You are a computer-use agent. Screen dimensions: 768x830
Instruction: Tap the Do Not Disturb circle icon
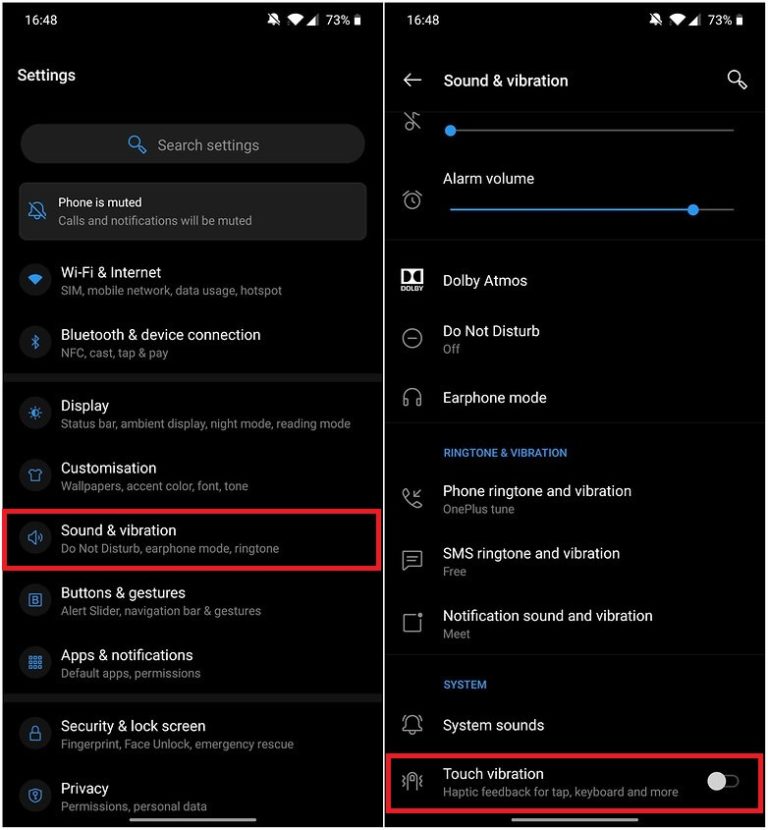point(412,338)
